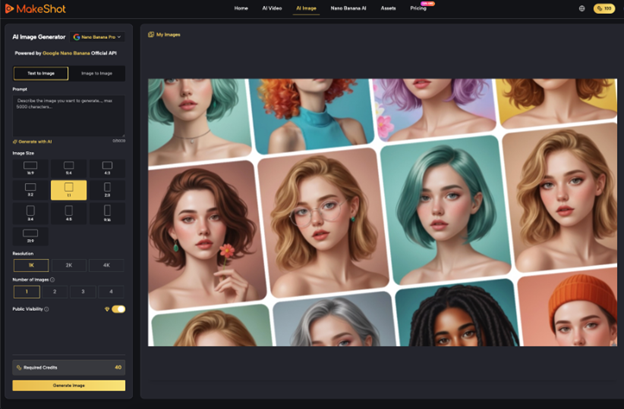624x409 pixels.
Task: Click purple-haired portrait with flowers
Action: 434,107
